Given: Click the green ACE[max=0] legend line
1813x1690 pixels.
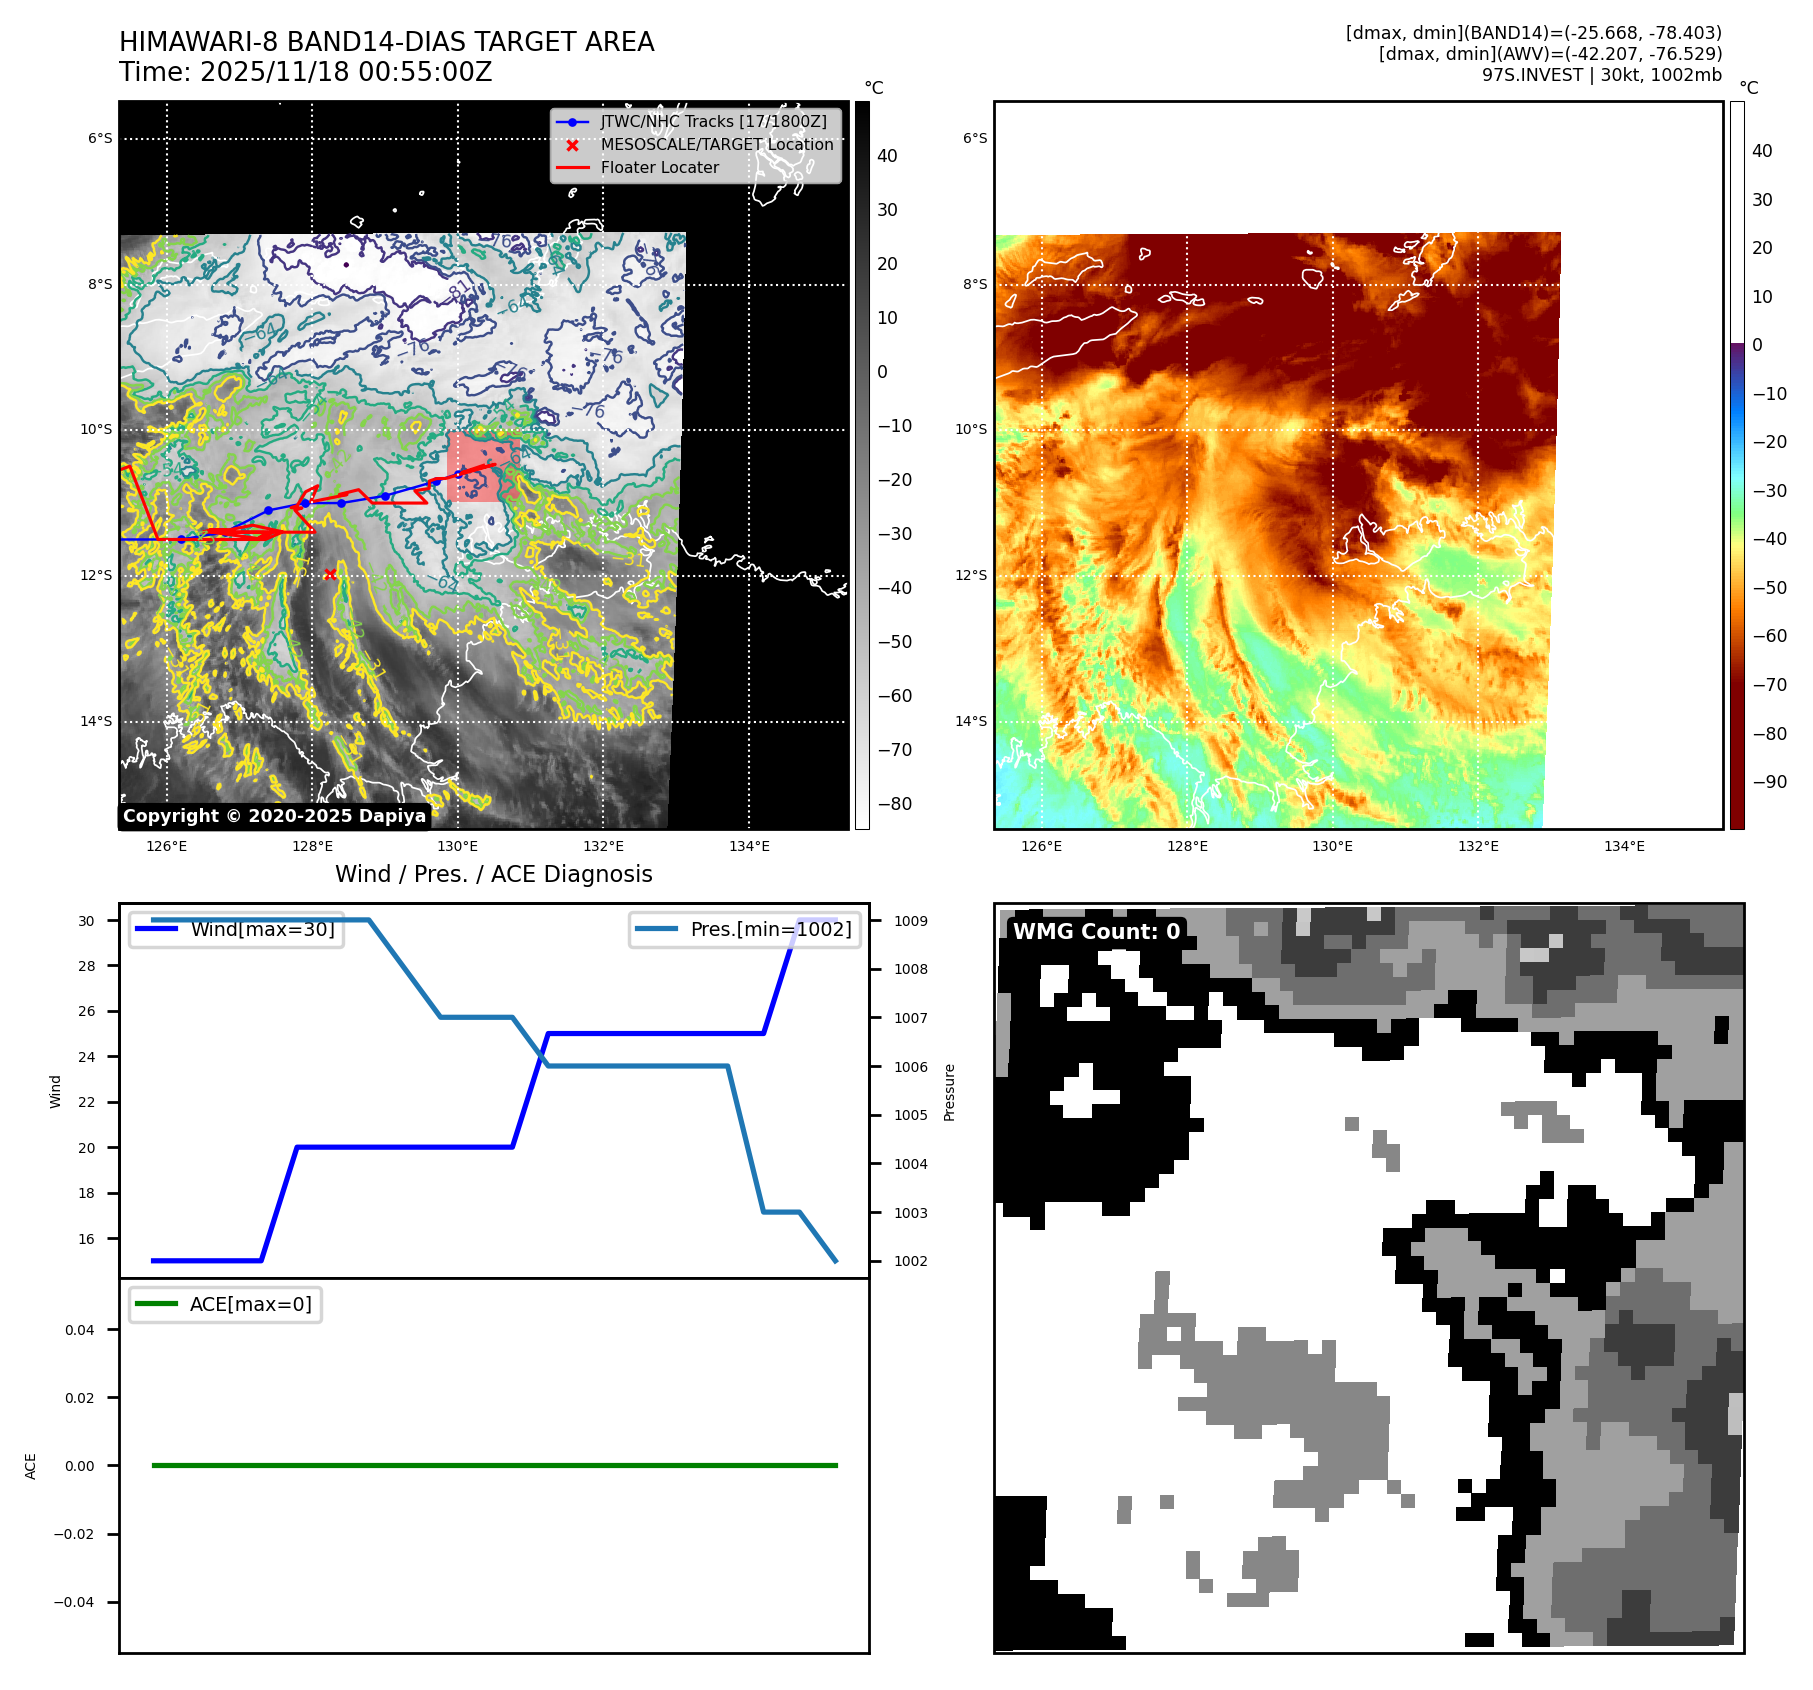Looking at the screenshot, I should coord(156,1304).
